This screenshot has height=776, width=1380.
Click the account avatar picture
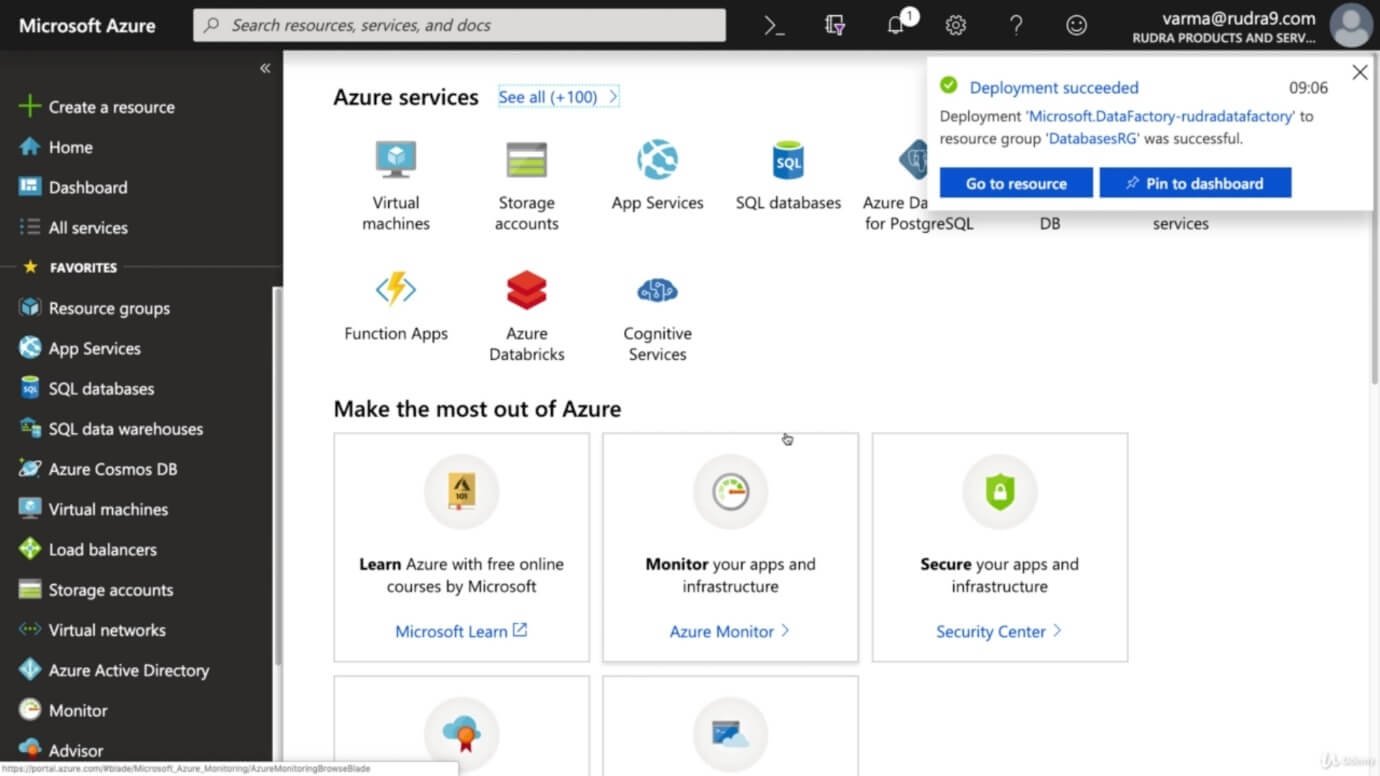click(x=1351, y=25)
